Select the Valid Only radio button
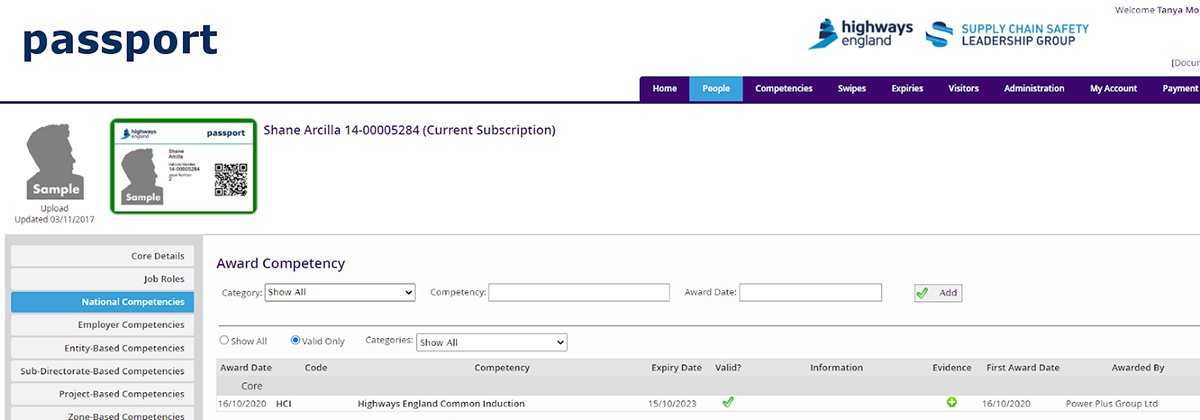Image resolution: width=1200 pixels, height=420 pixels. [x=295, y=340]
